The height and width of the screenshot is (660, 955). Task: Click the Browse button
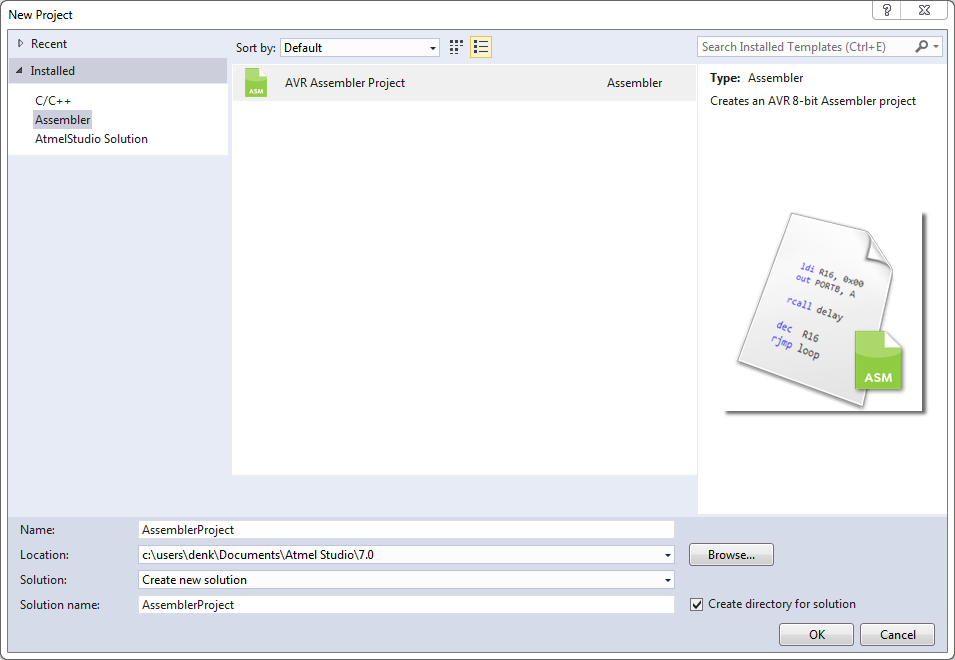[x=731, y=555]
